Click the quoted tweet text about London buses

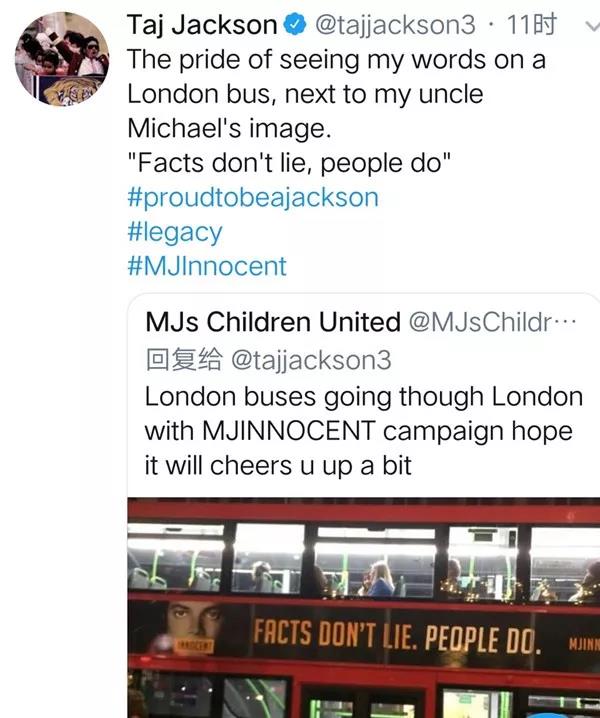[x=364, y=431]
